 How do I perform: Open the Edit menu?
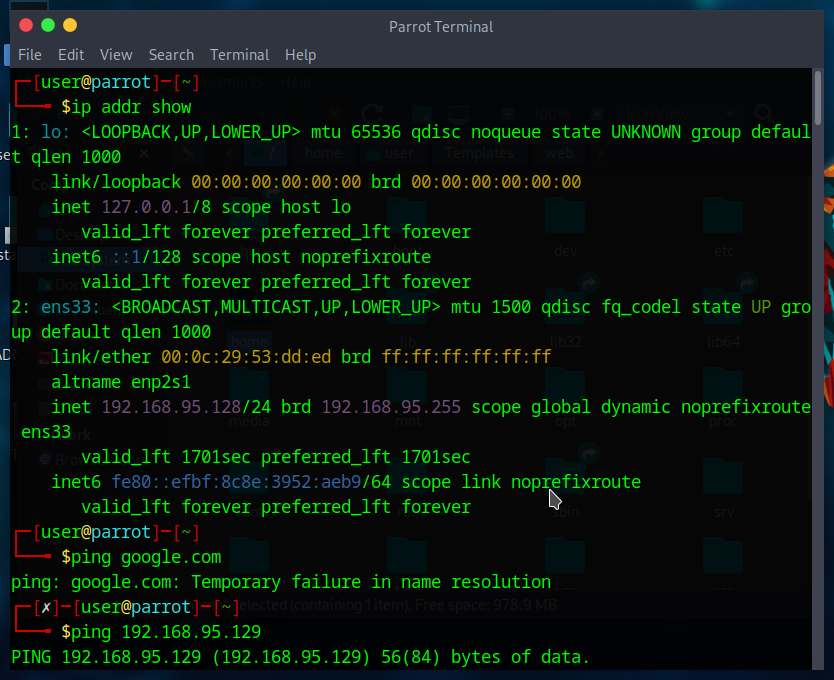tap(71, 55)
